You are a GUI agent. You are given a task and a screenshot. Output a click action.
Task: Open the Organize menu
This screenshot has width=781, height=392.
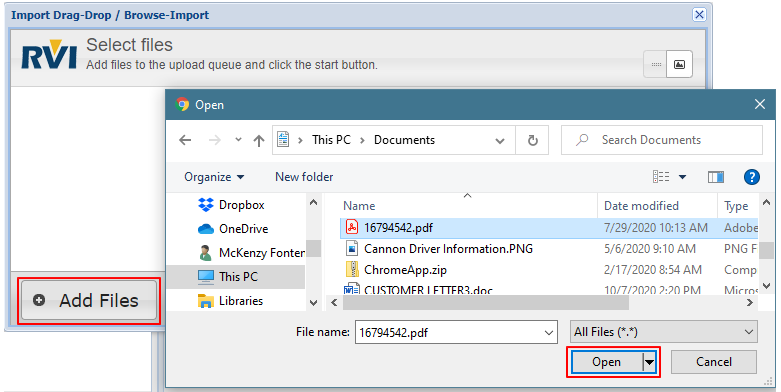(214, 177)
